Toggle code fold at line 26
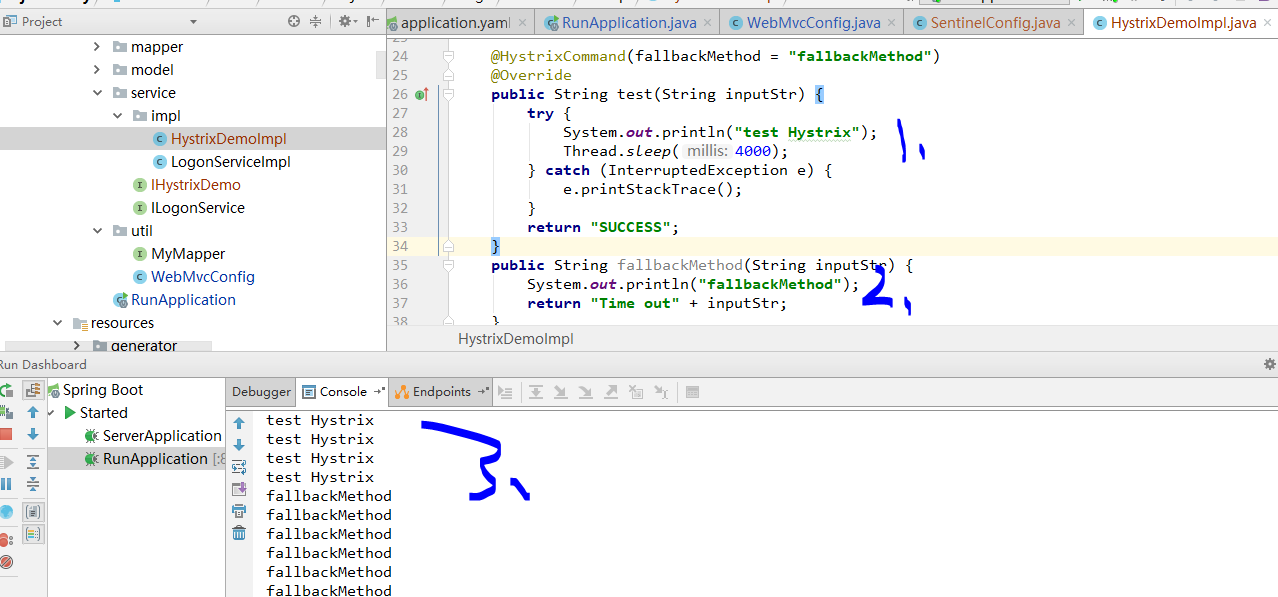1278x597 pixels. point(448,94)
